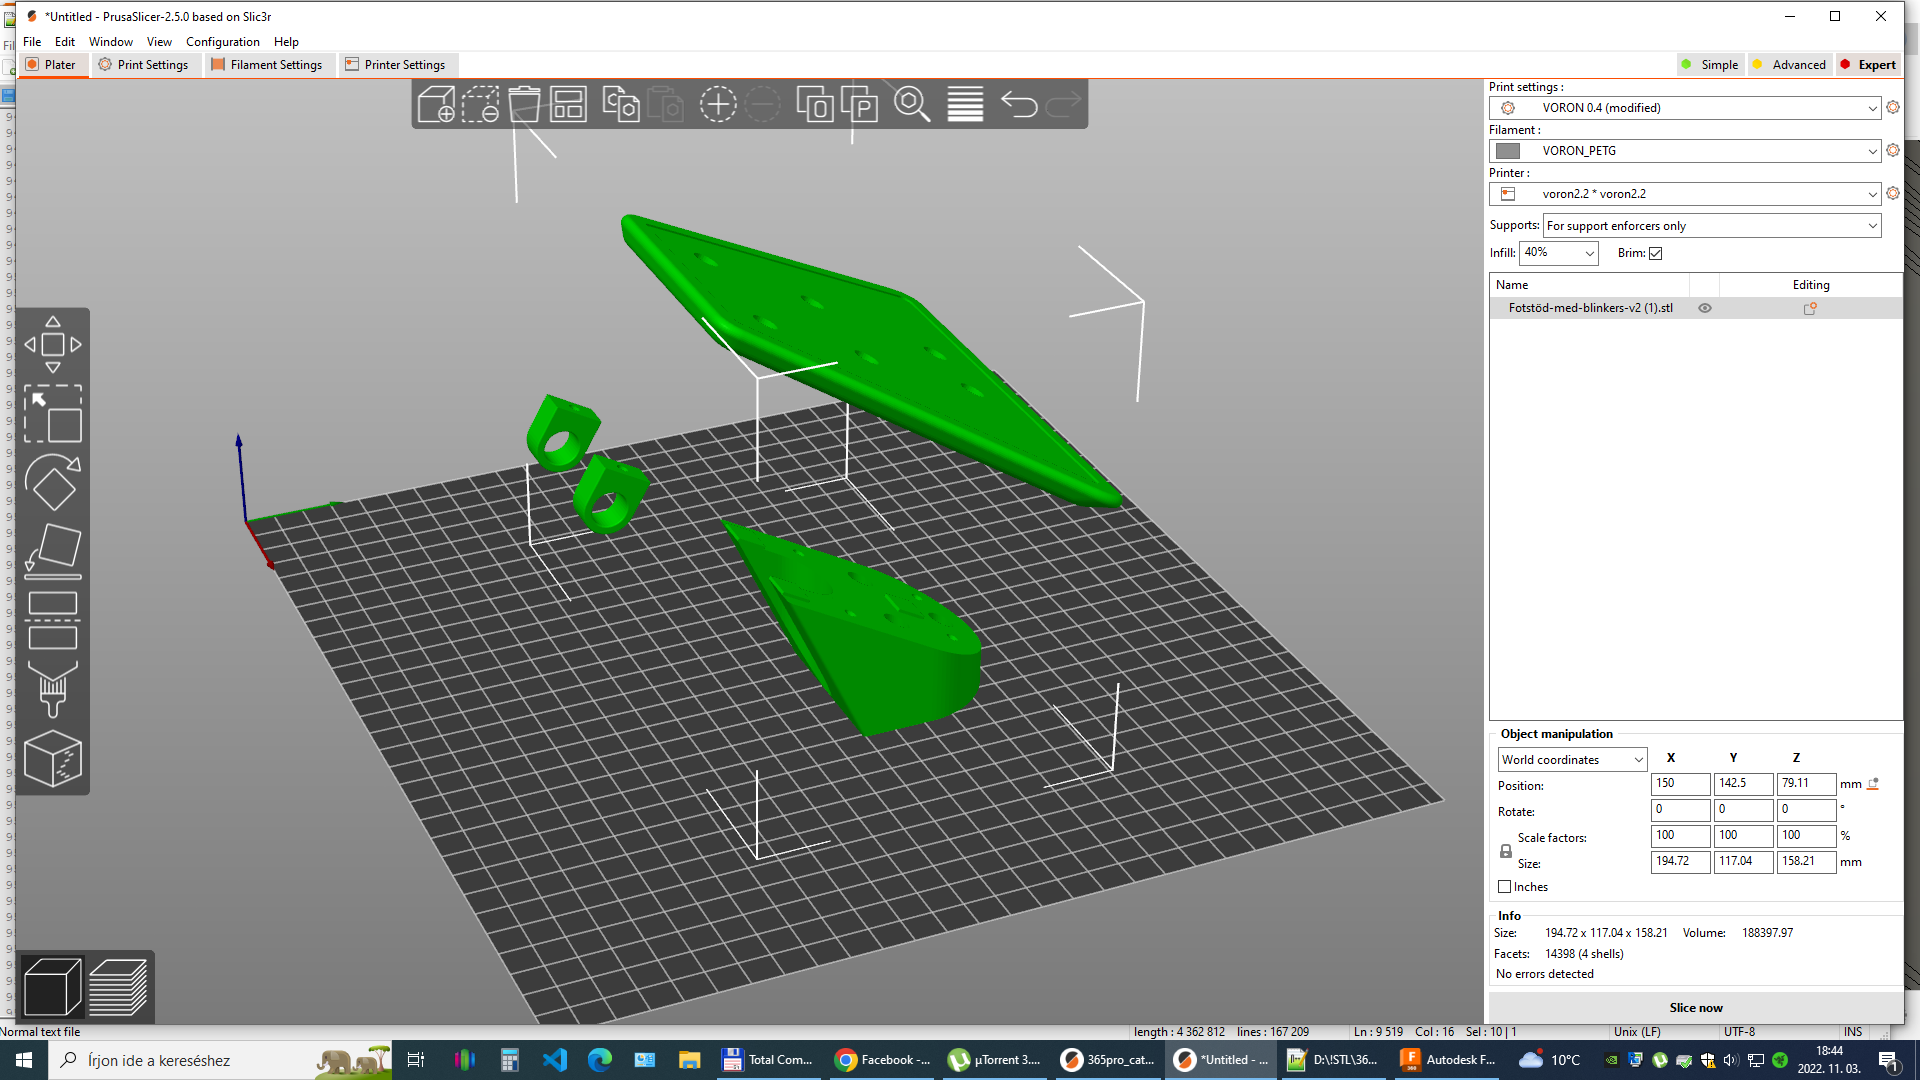Switch to the Plater tab
1920x1080 pixels.
click(51, 65)
